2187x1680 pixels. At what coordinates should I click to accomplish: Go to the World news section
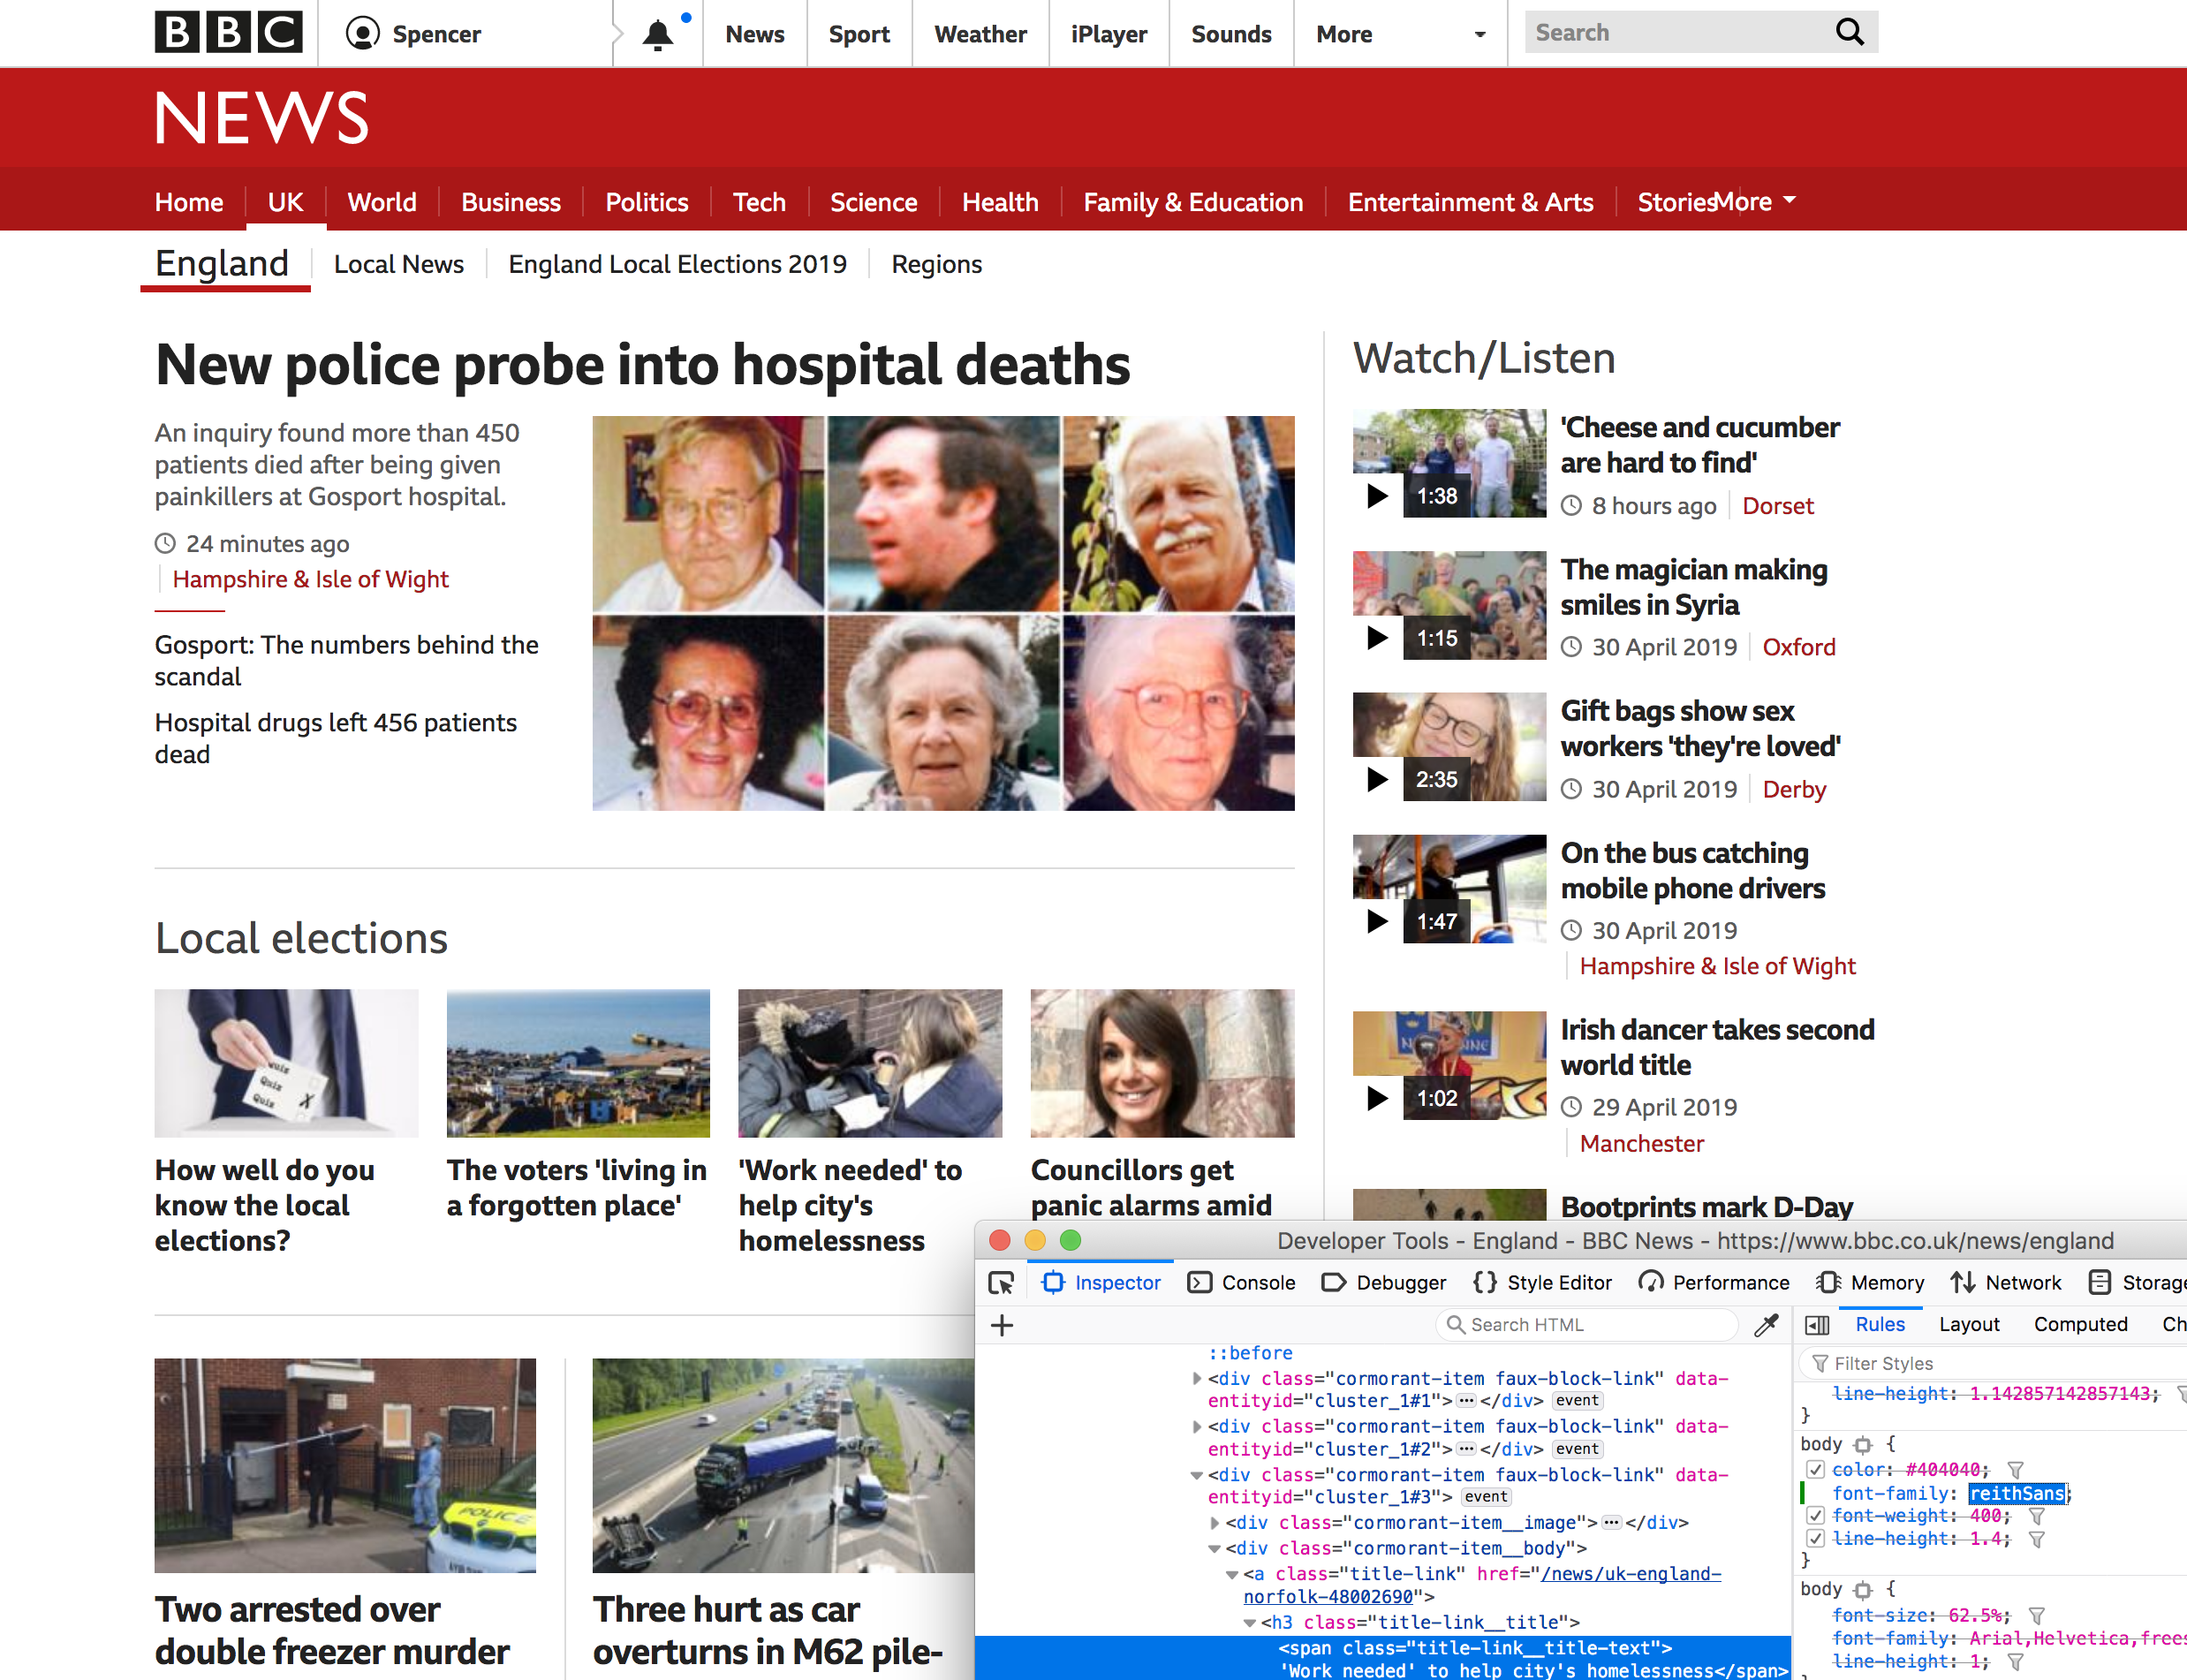pos(382,202)
